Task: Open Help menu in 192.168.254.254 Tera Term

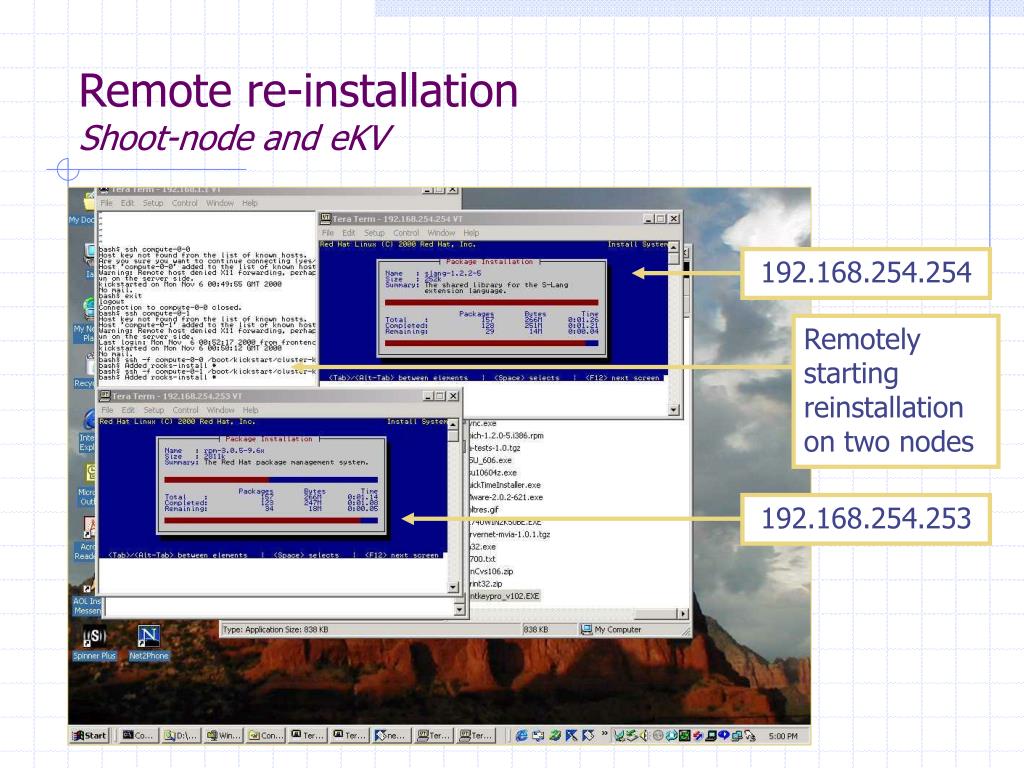Action: (471, 232)
